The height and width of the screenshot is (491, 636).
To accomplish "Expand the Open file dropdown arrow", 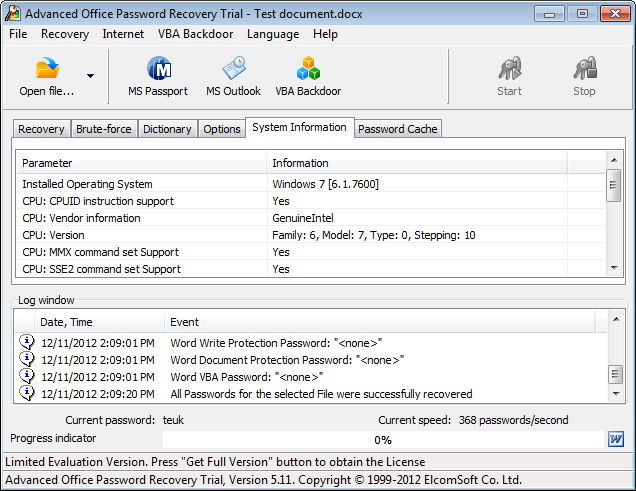I will pos(90,76).
